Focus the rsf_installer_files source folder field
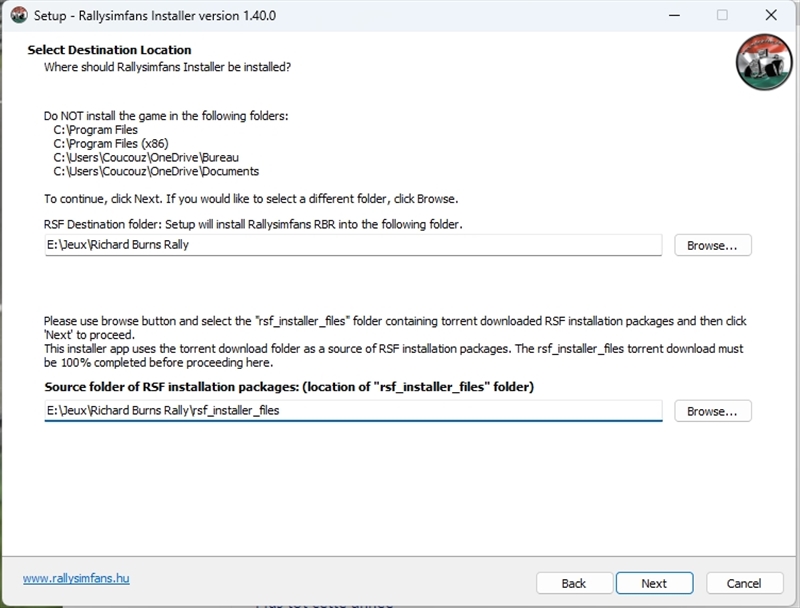 click(x=352, y=411)
